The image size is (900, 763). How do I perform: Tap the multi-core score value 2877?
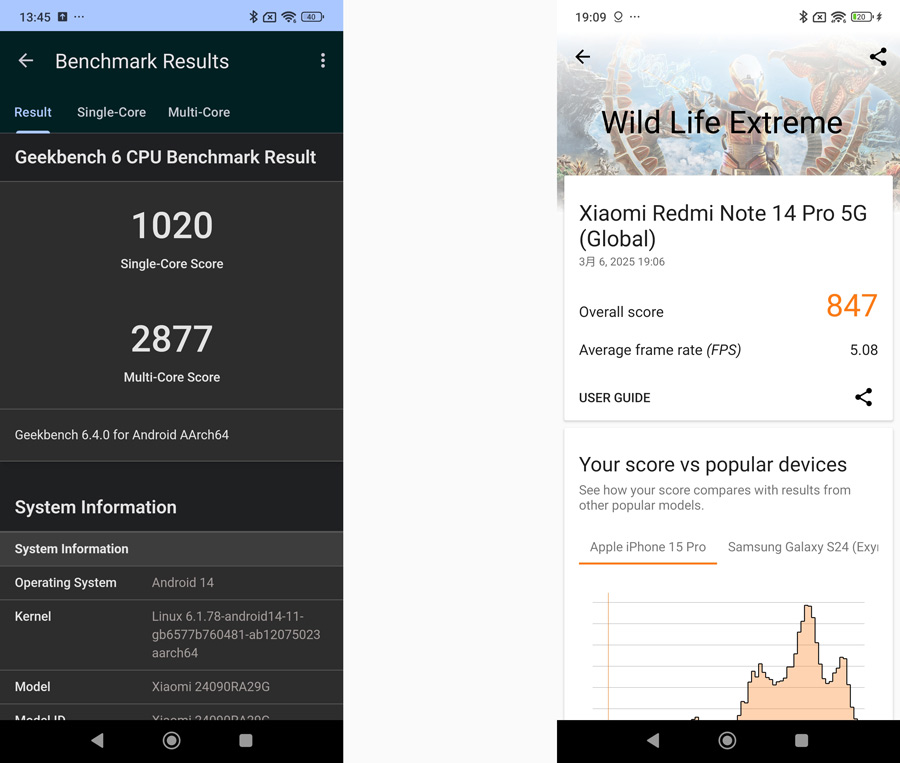click(x=172, y=339)
